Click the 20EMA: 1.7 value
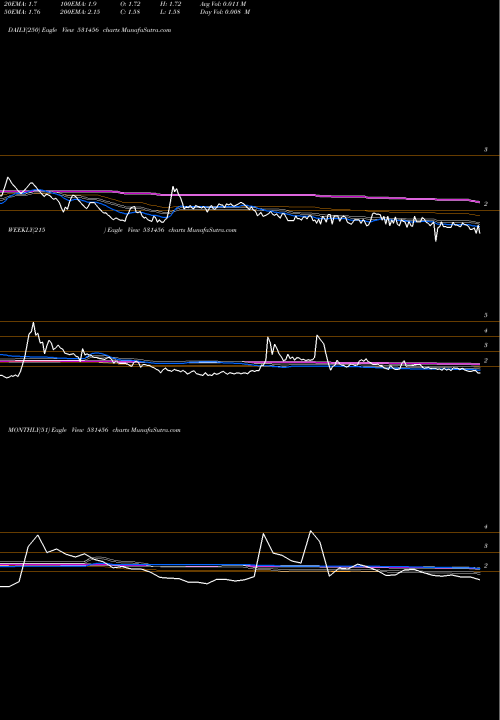The image size is (500, 720). pos(23,4)
